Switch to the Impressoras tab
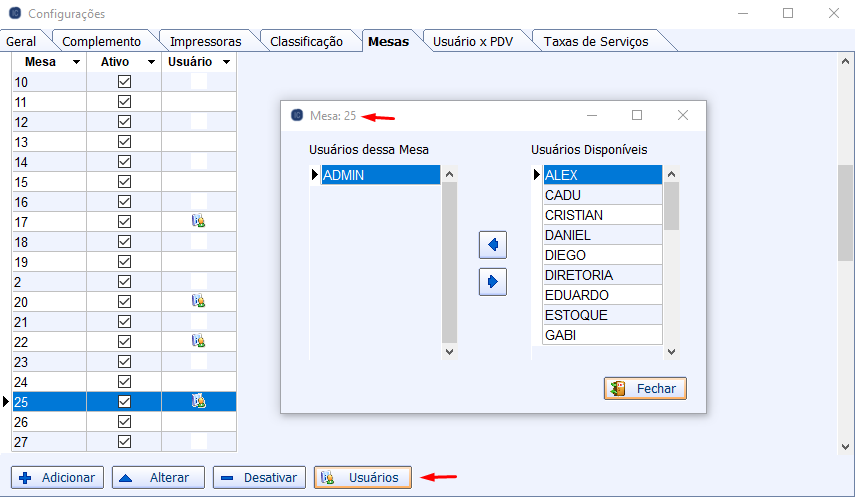The height and width of the screenshot is (497, 855). point(205,41)
